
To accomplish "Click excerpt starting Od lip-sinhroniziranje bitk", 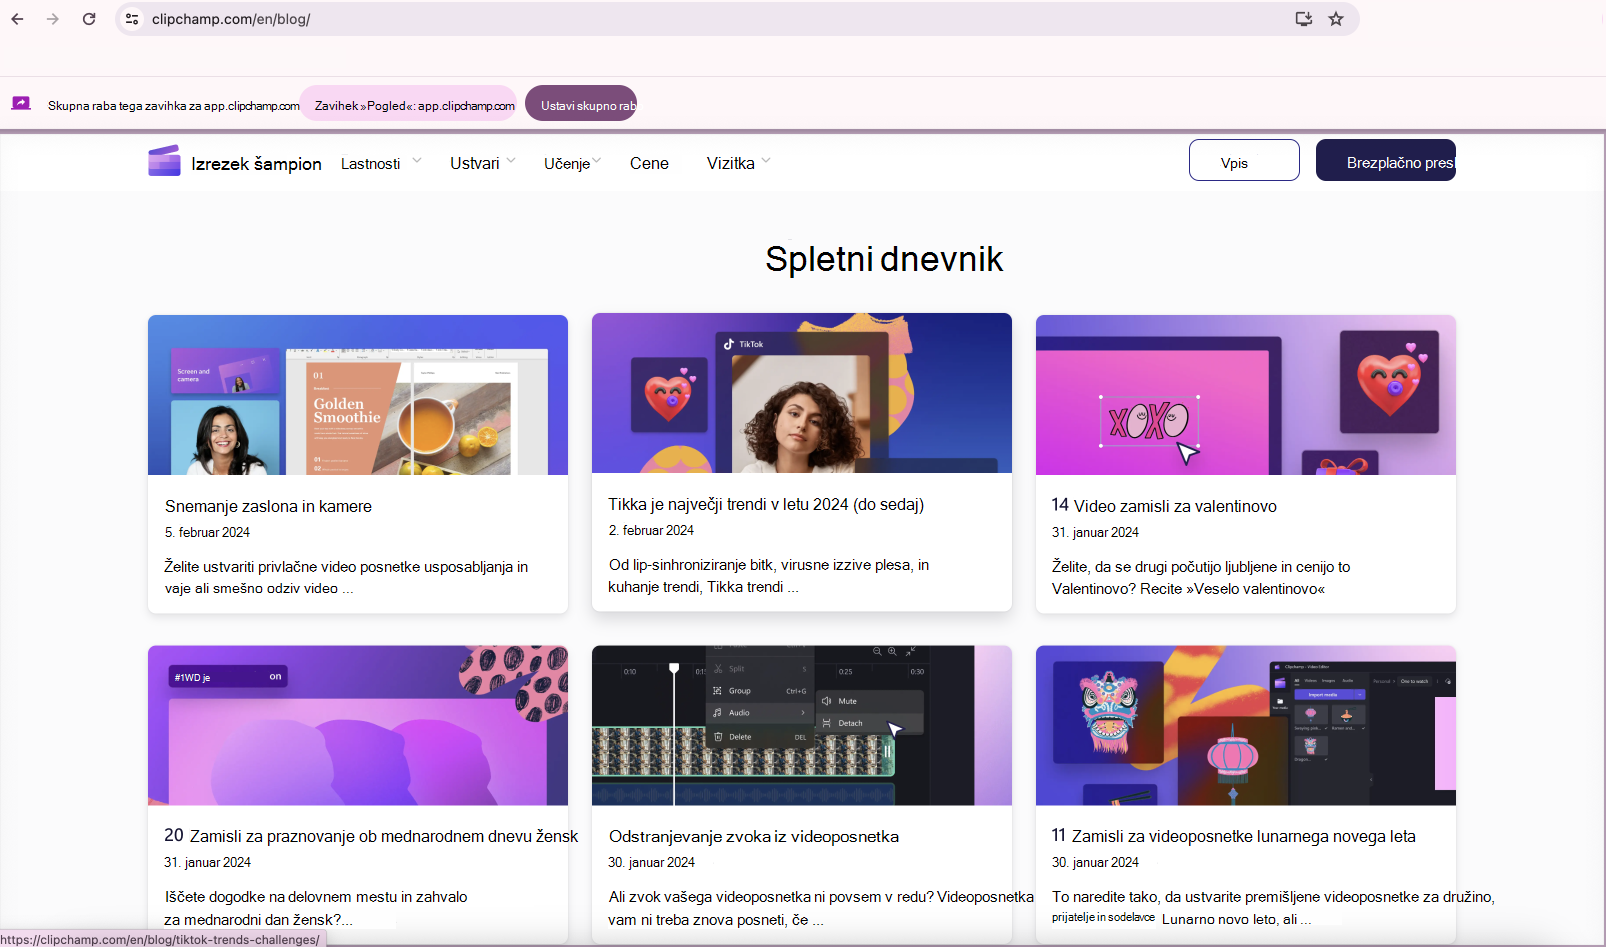I will (x=769, y=576).
